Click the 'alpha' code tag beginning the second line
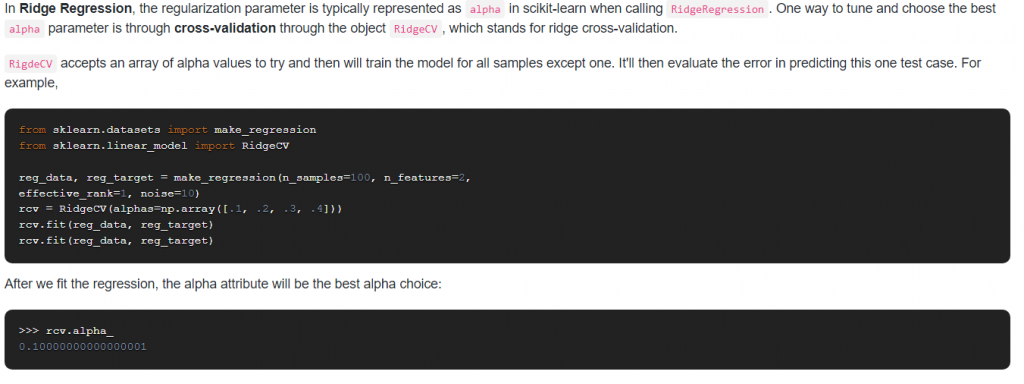Image resolution: width=1024 pixels, height=384 pixels. point(24,29)
